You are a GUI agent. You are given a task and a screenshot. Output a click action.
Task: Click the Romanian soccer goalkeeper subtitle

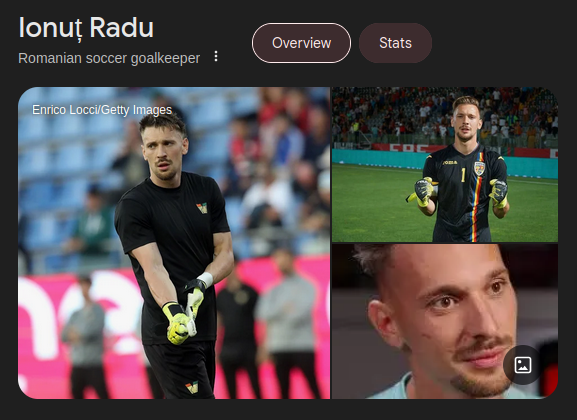click(x=109, y=58)
